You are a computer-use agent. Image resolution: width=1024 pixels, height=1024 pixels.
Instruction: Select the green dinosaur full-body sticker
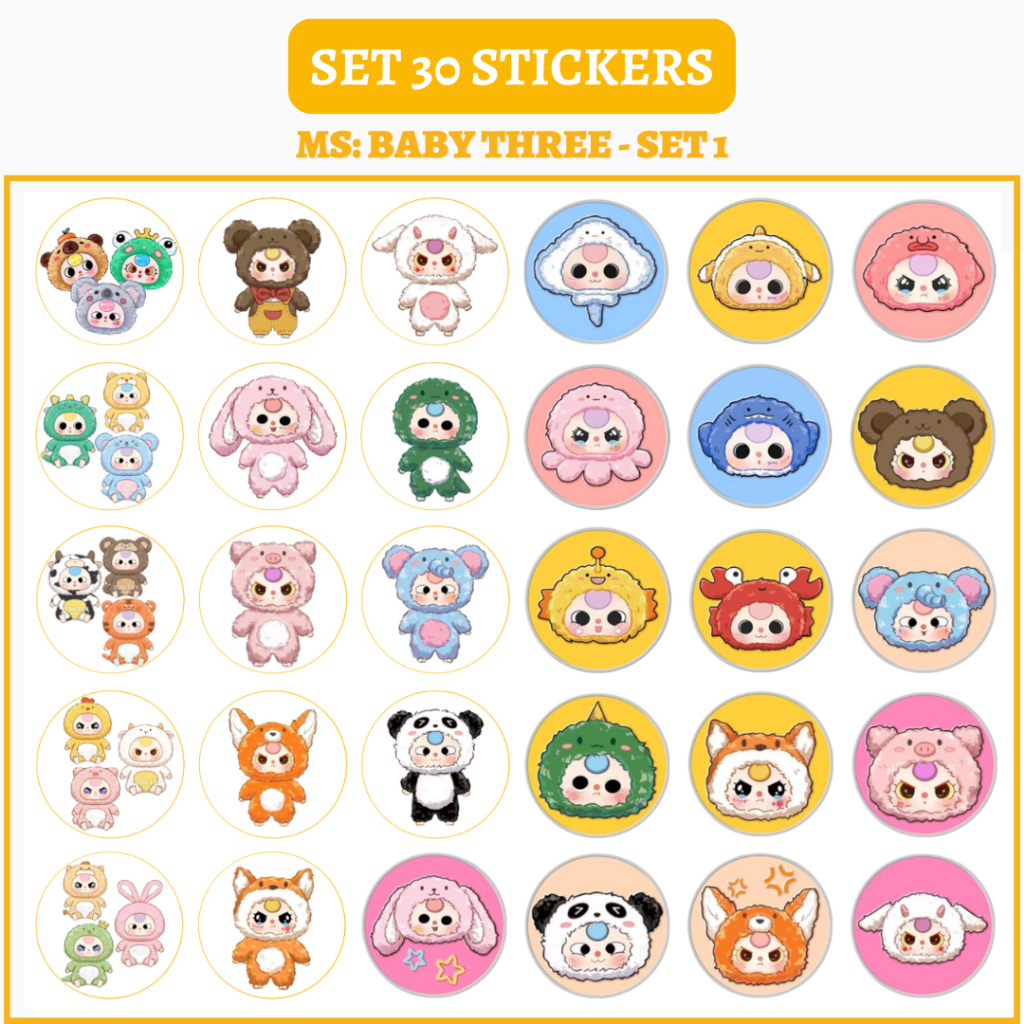click(x=435, y=436)
